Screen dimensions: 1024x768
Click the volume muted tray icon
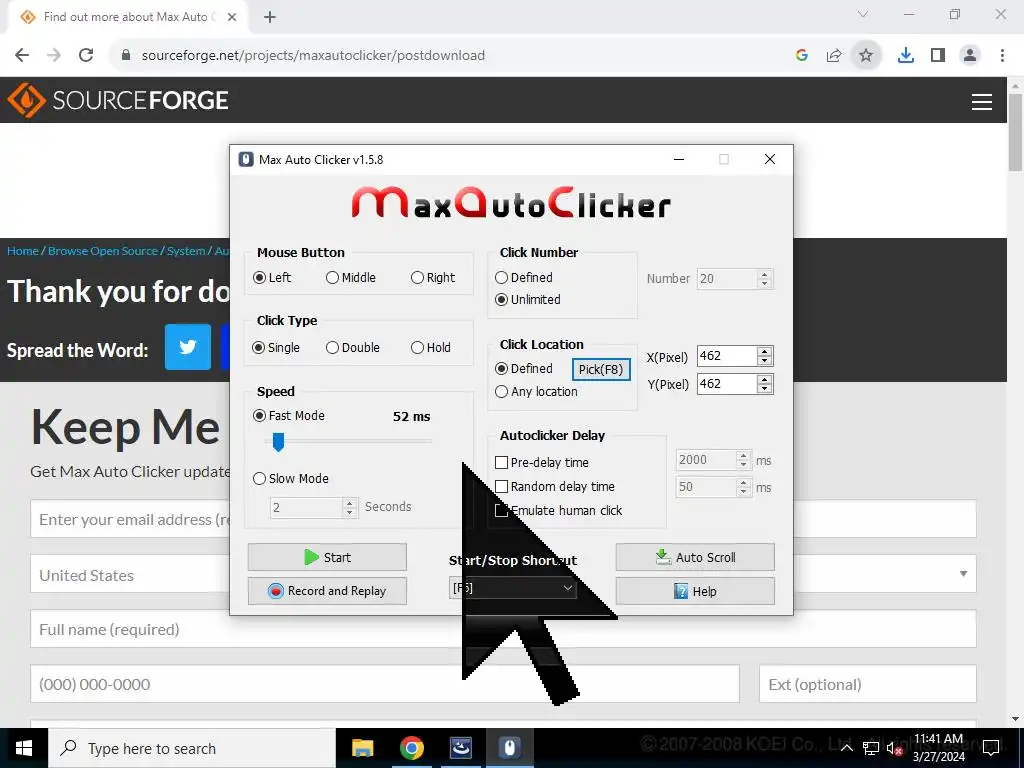point(895,748)
